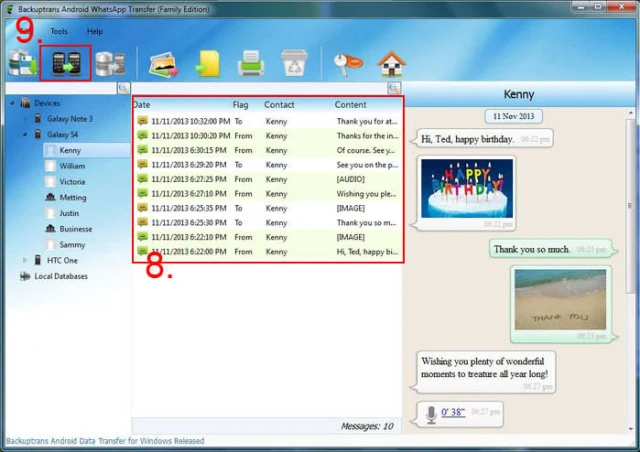Select the Galaxy S4 device
Screen dimensions: 640x452
pyautogui.click(x=62, y=134)
